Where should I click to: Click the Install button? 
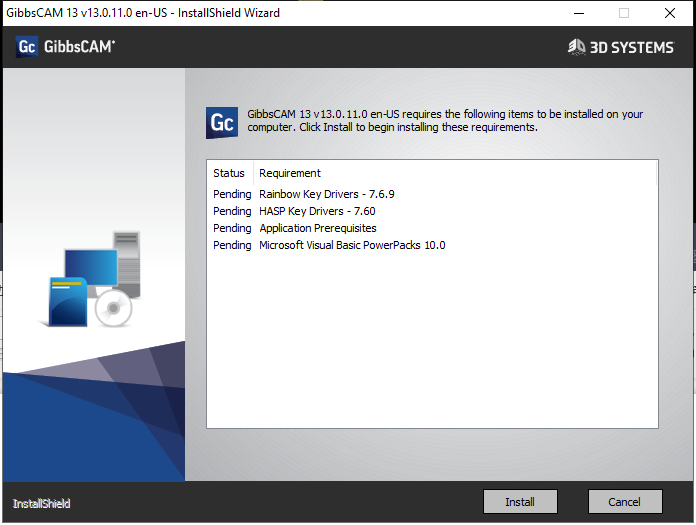point(520,501)
